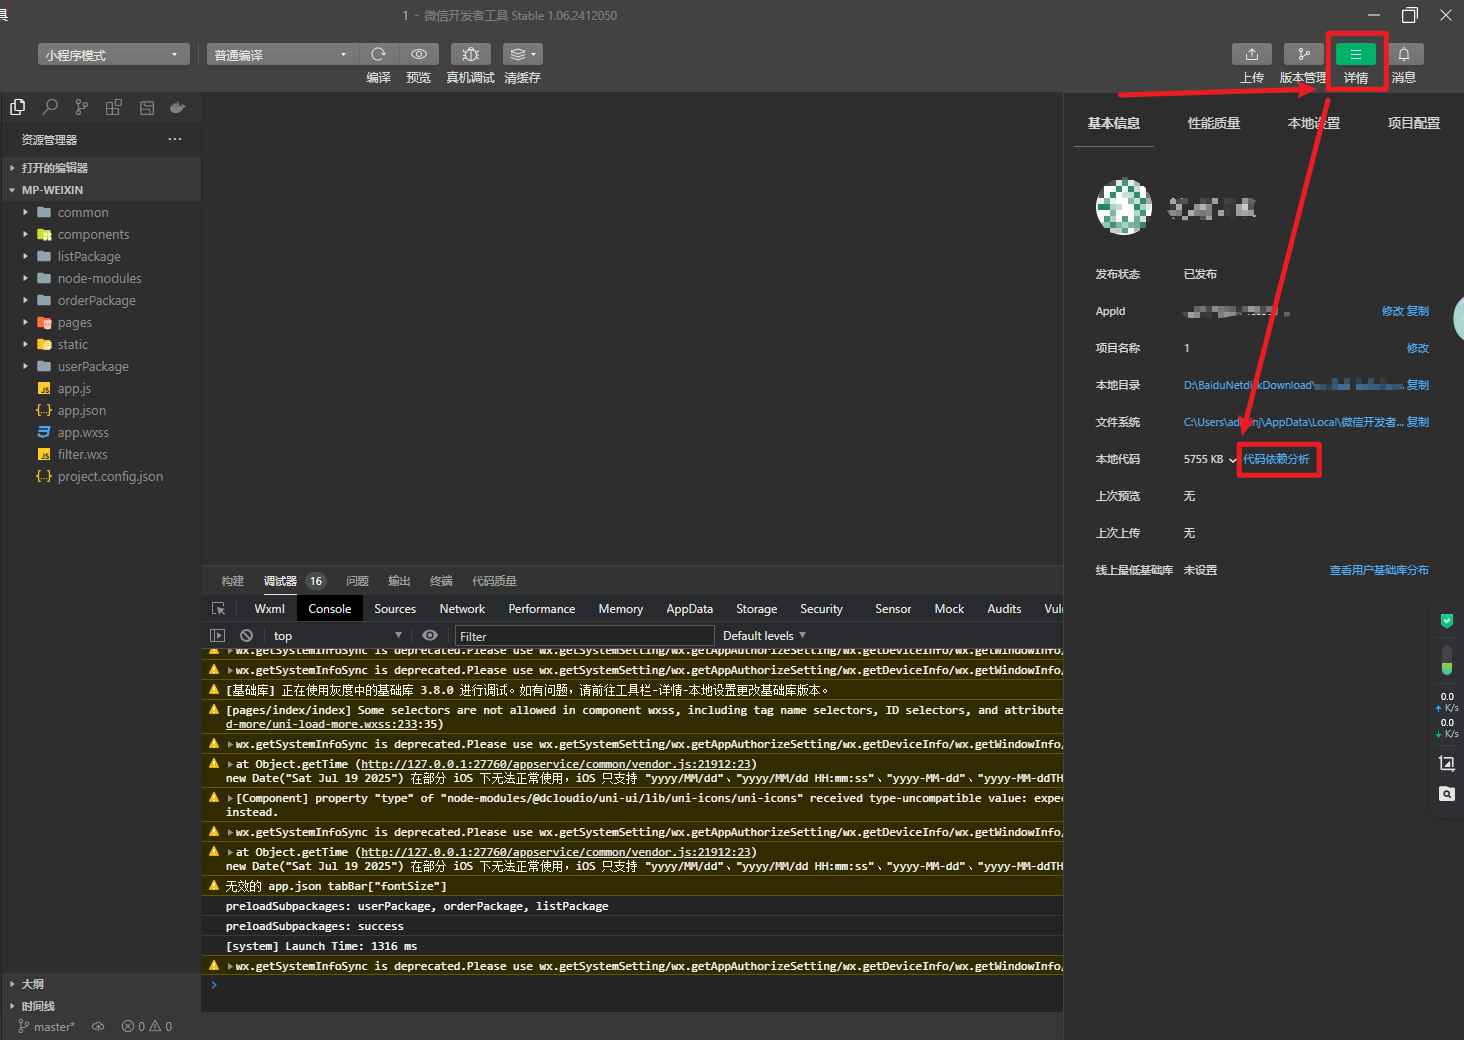Viewport: 1464px width, 1040px height.
Task: Click 复制 next to 文件系统 path
Action: [x=1418, y=422]
